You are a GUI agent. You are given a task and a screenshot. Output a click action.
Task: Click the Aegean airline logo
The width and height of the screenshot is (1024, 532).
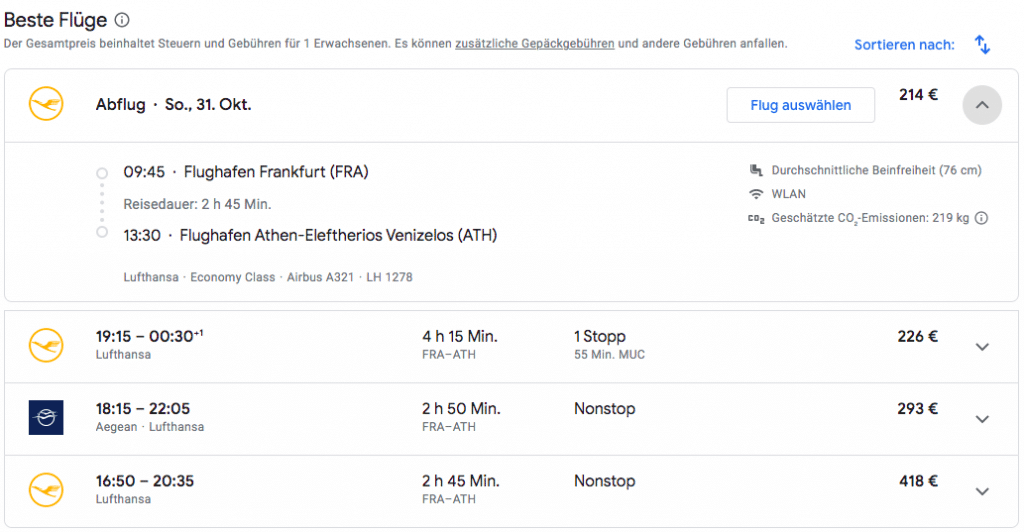tap(46, 417)
